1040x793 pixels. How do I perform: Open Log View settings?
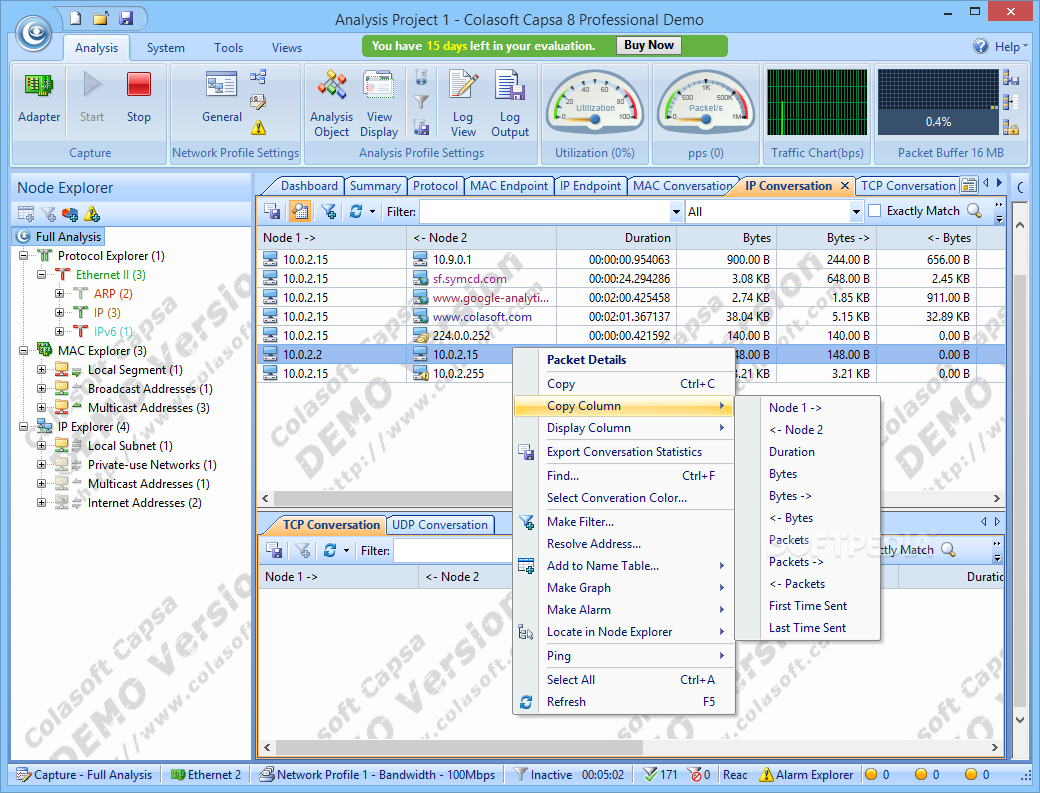463,103
